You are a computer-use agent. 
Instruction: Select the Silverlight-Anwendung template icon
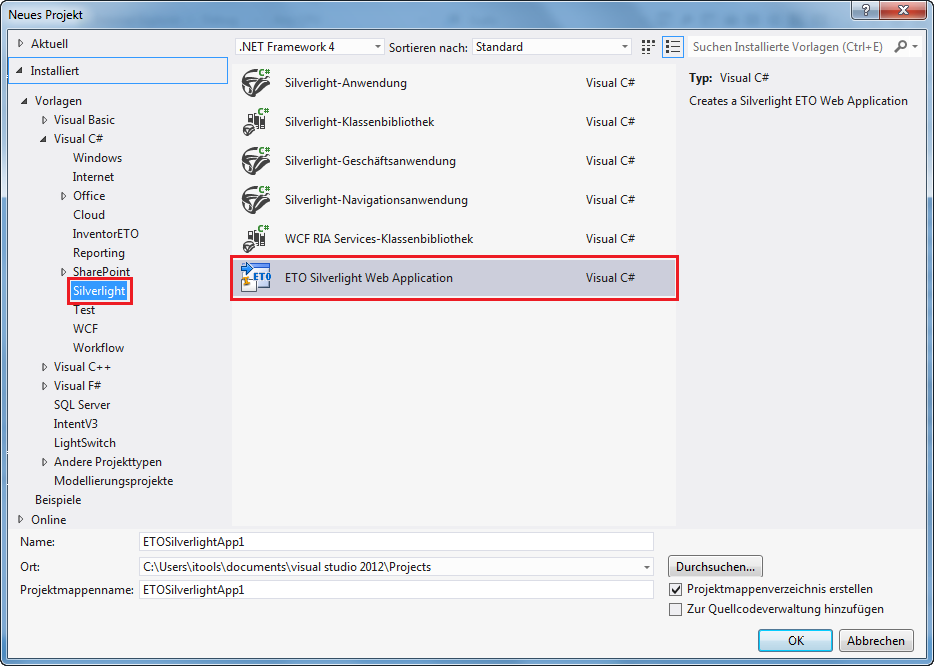click(x=256, y=83)
